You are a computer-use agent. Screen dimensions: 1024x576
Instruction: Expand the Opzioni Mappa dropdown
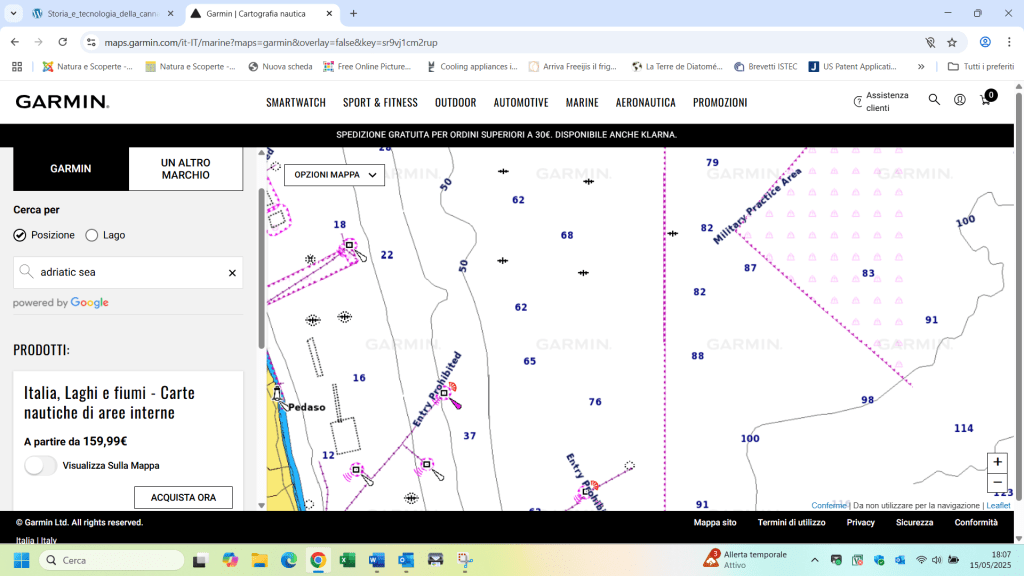334,174
